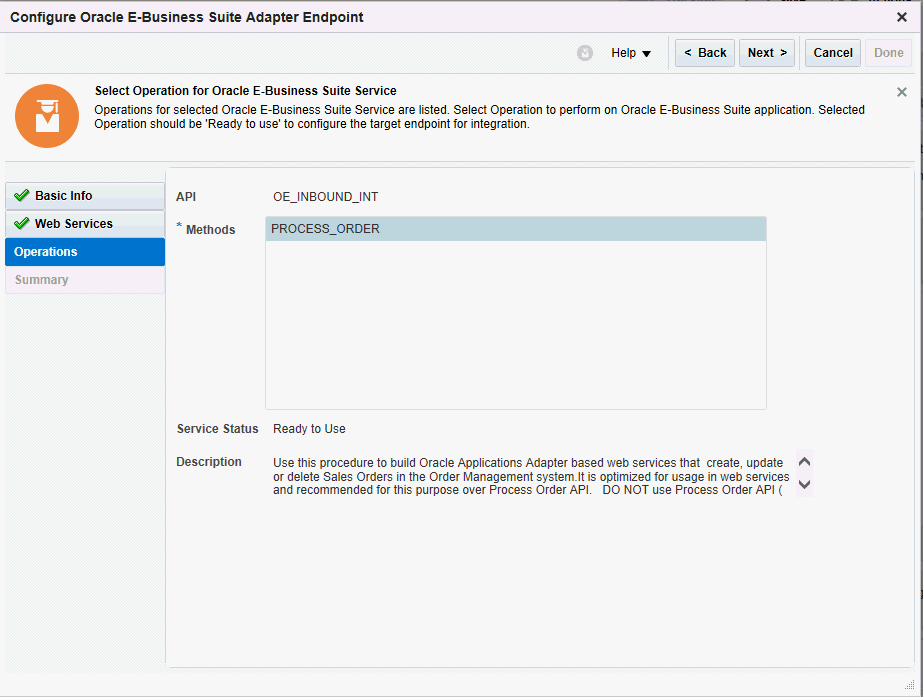Dismiss the instruction banner using its X icon
The width and height of the screenshot is (923, 697).
click(901, 91)
